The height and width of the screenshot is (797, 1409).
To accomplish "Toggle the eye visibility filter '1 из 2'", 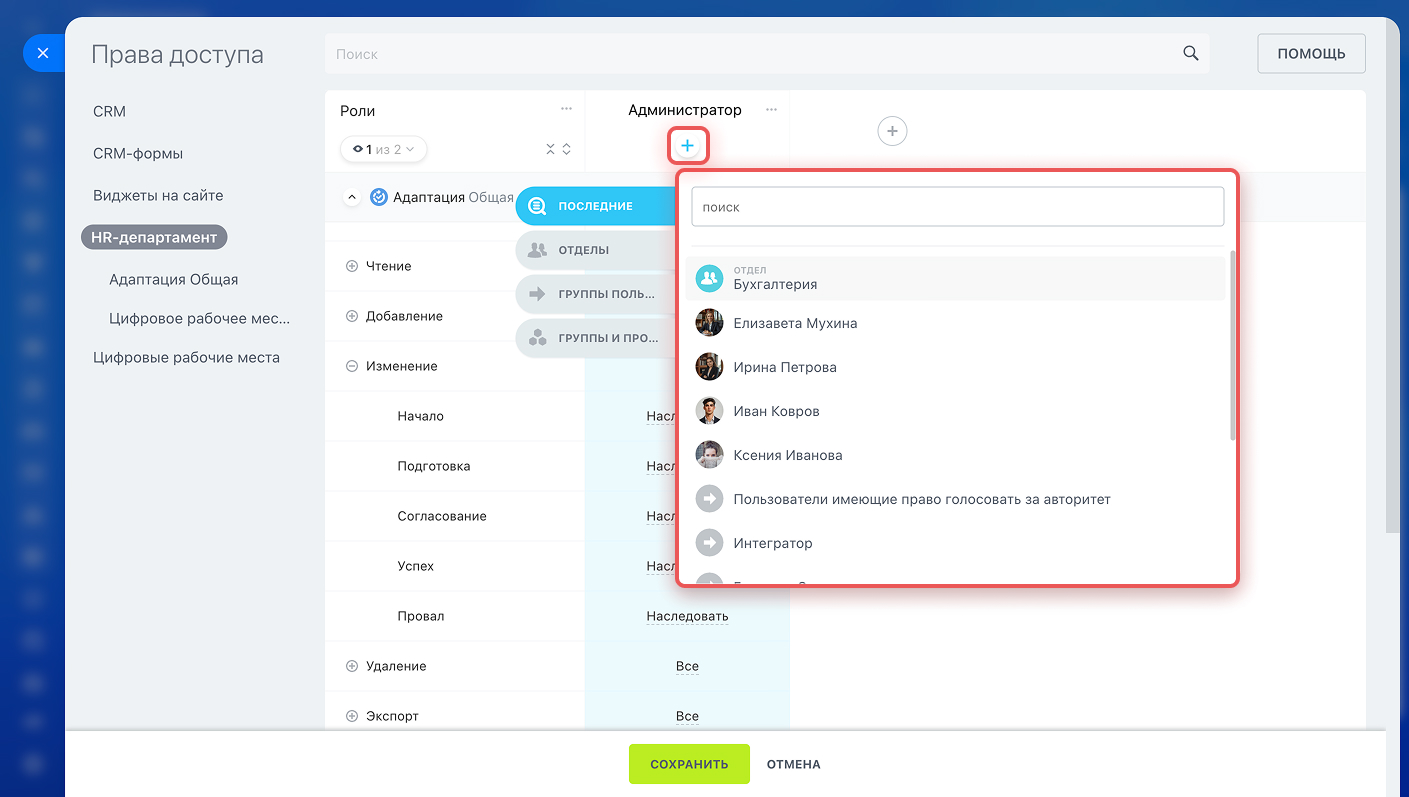I will pos(383,149).
